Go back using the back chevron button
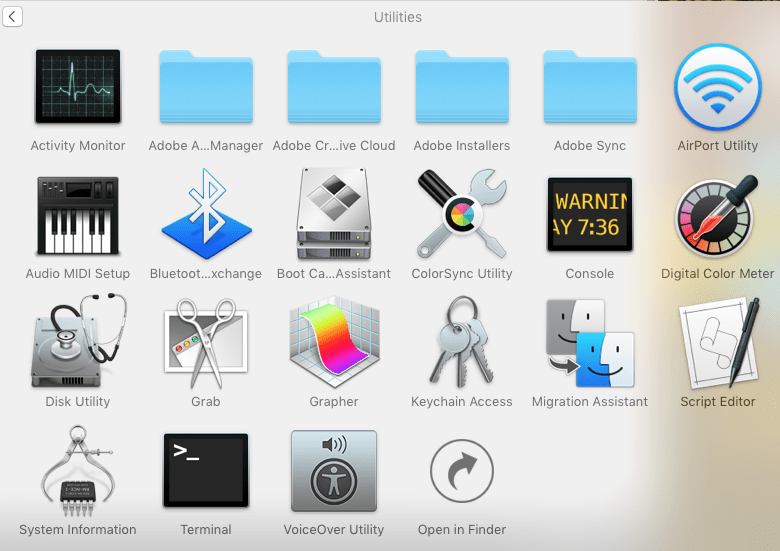The height and width of the screenshot is (551, 780). coord(12,16)
